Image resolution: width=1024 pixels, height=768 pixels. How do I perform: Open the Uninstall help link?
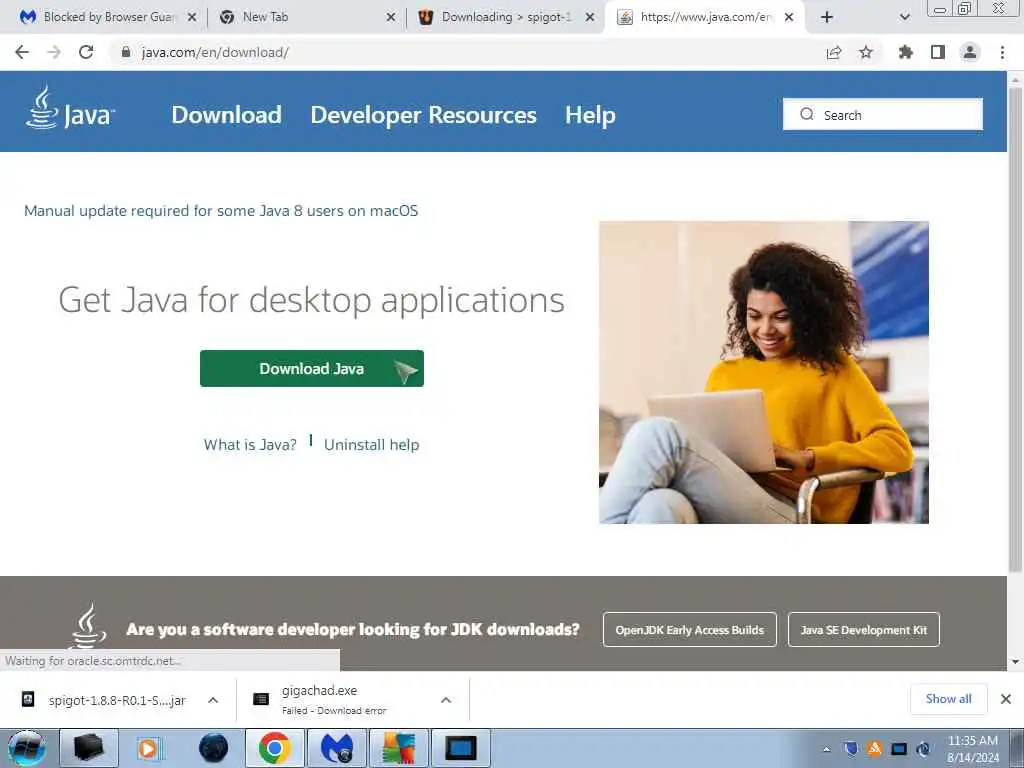372,445
